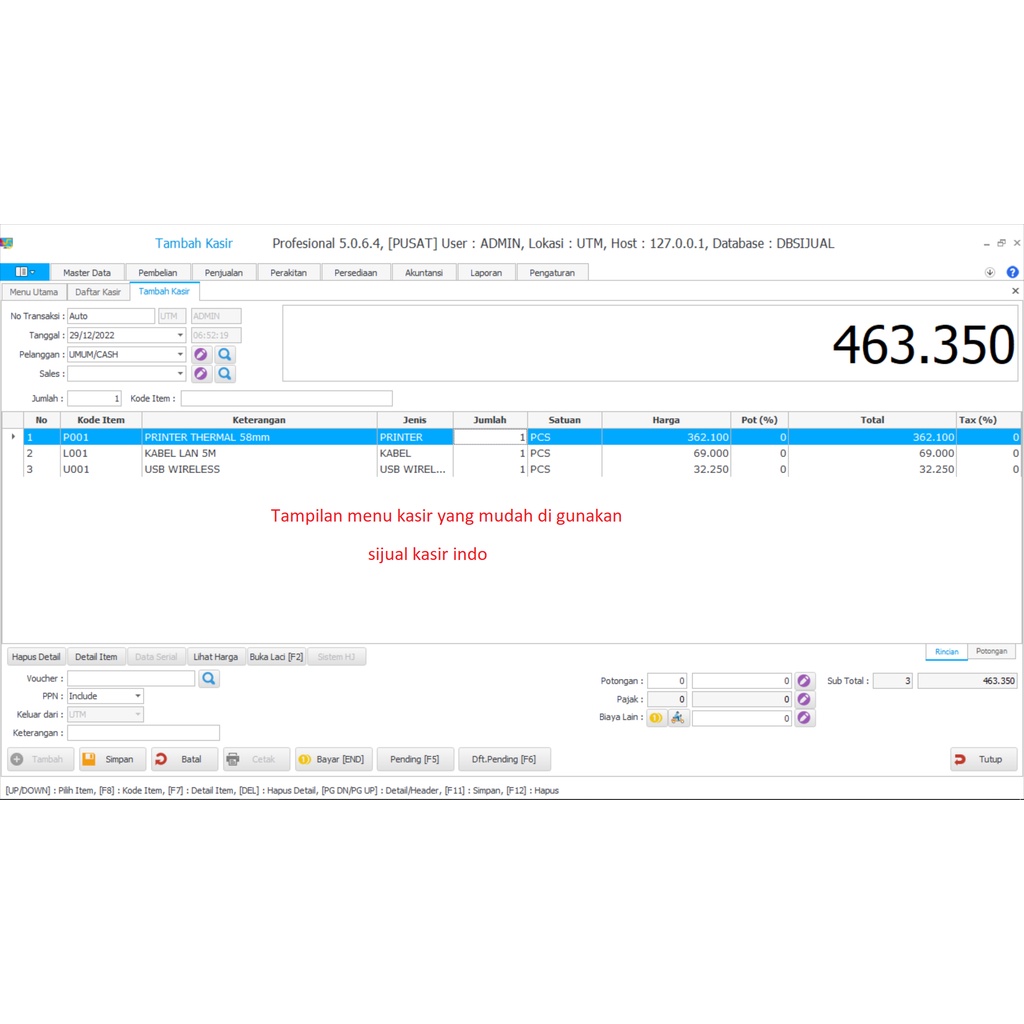This screenshot has width=1024, height=1024.
Task: Click the coin icon beside Biaya Lain
Action: (x=656, y=718)
